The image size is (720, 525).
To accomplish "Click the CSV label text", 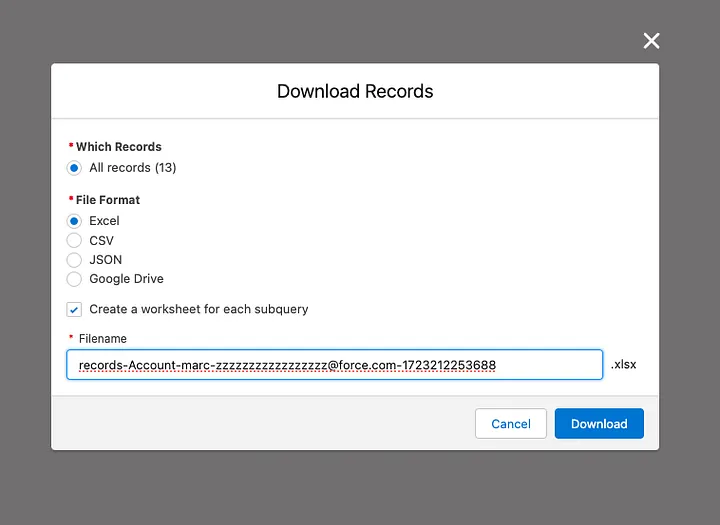I will click(x=101, y=241).
